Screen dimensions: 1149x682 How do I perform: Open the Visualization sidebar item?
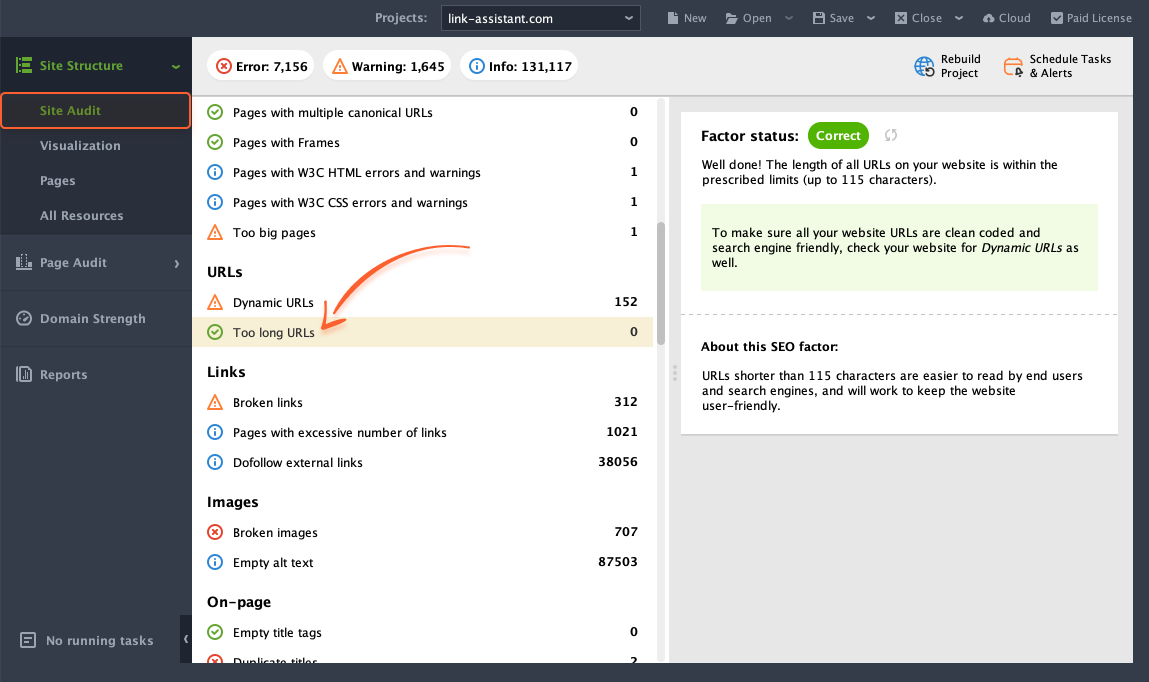(81, 146)
